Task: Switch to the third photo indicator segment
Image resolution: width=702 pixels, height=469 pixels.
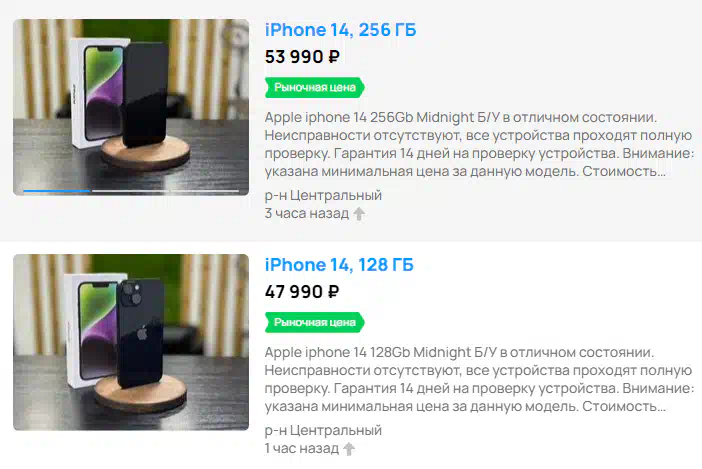Action: pyautogui.click(x=205, y=191)
